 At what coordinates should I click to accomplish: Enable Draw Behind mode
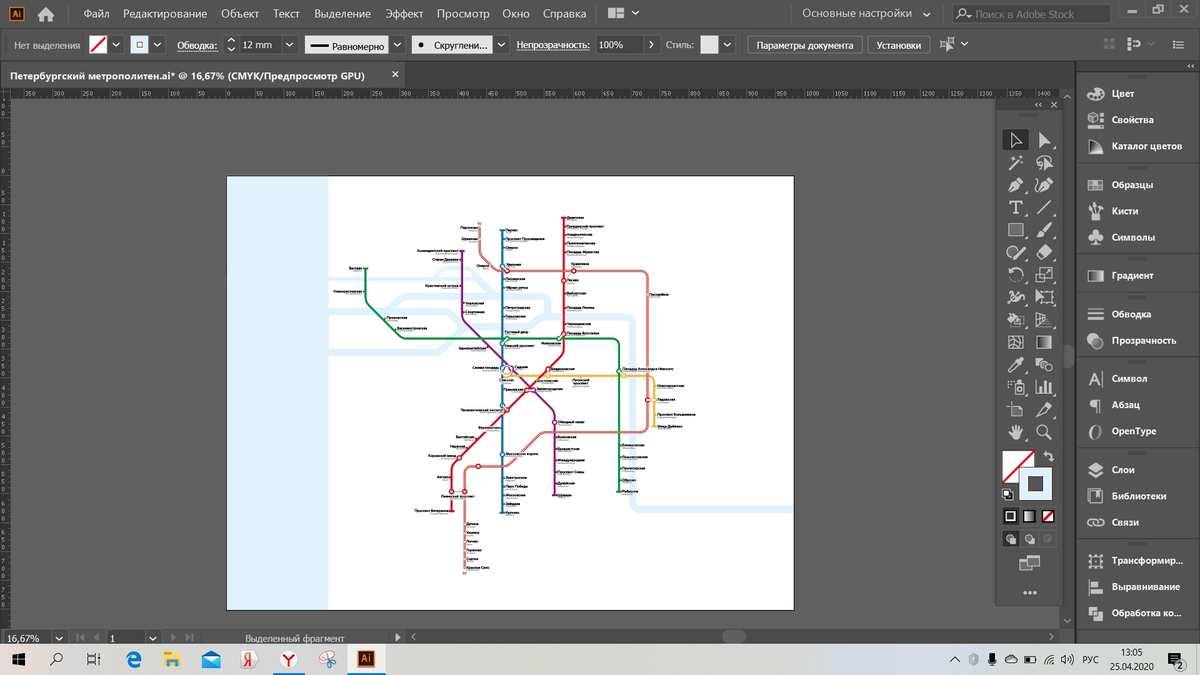coord(1029,539)
